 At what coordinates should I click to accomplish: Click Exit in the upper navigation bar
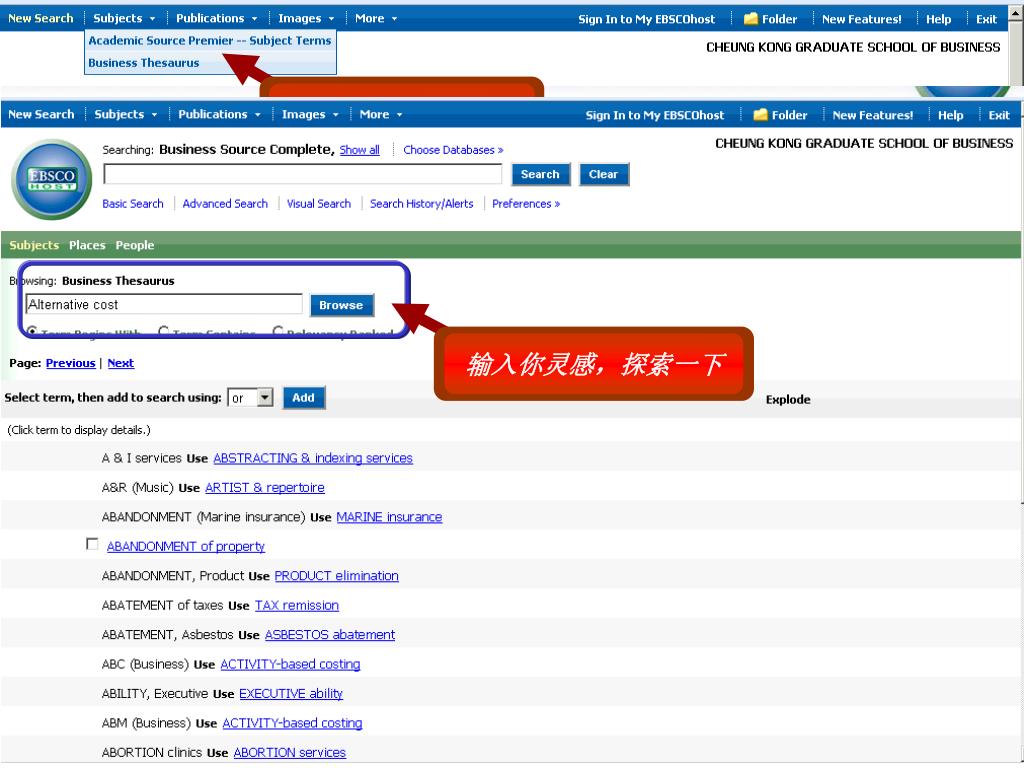pos(986,20)
